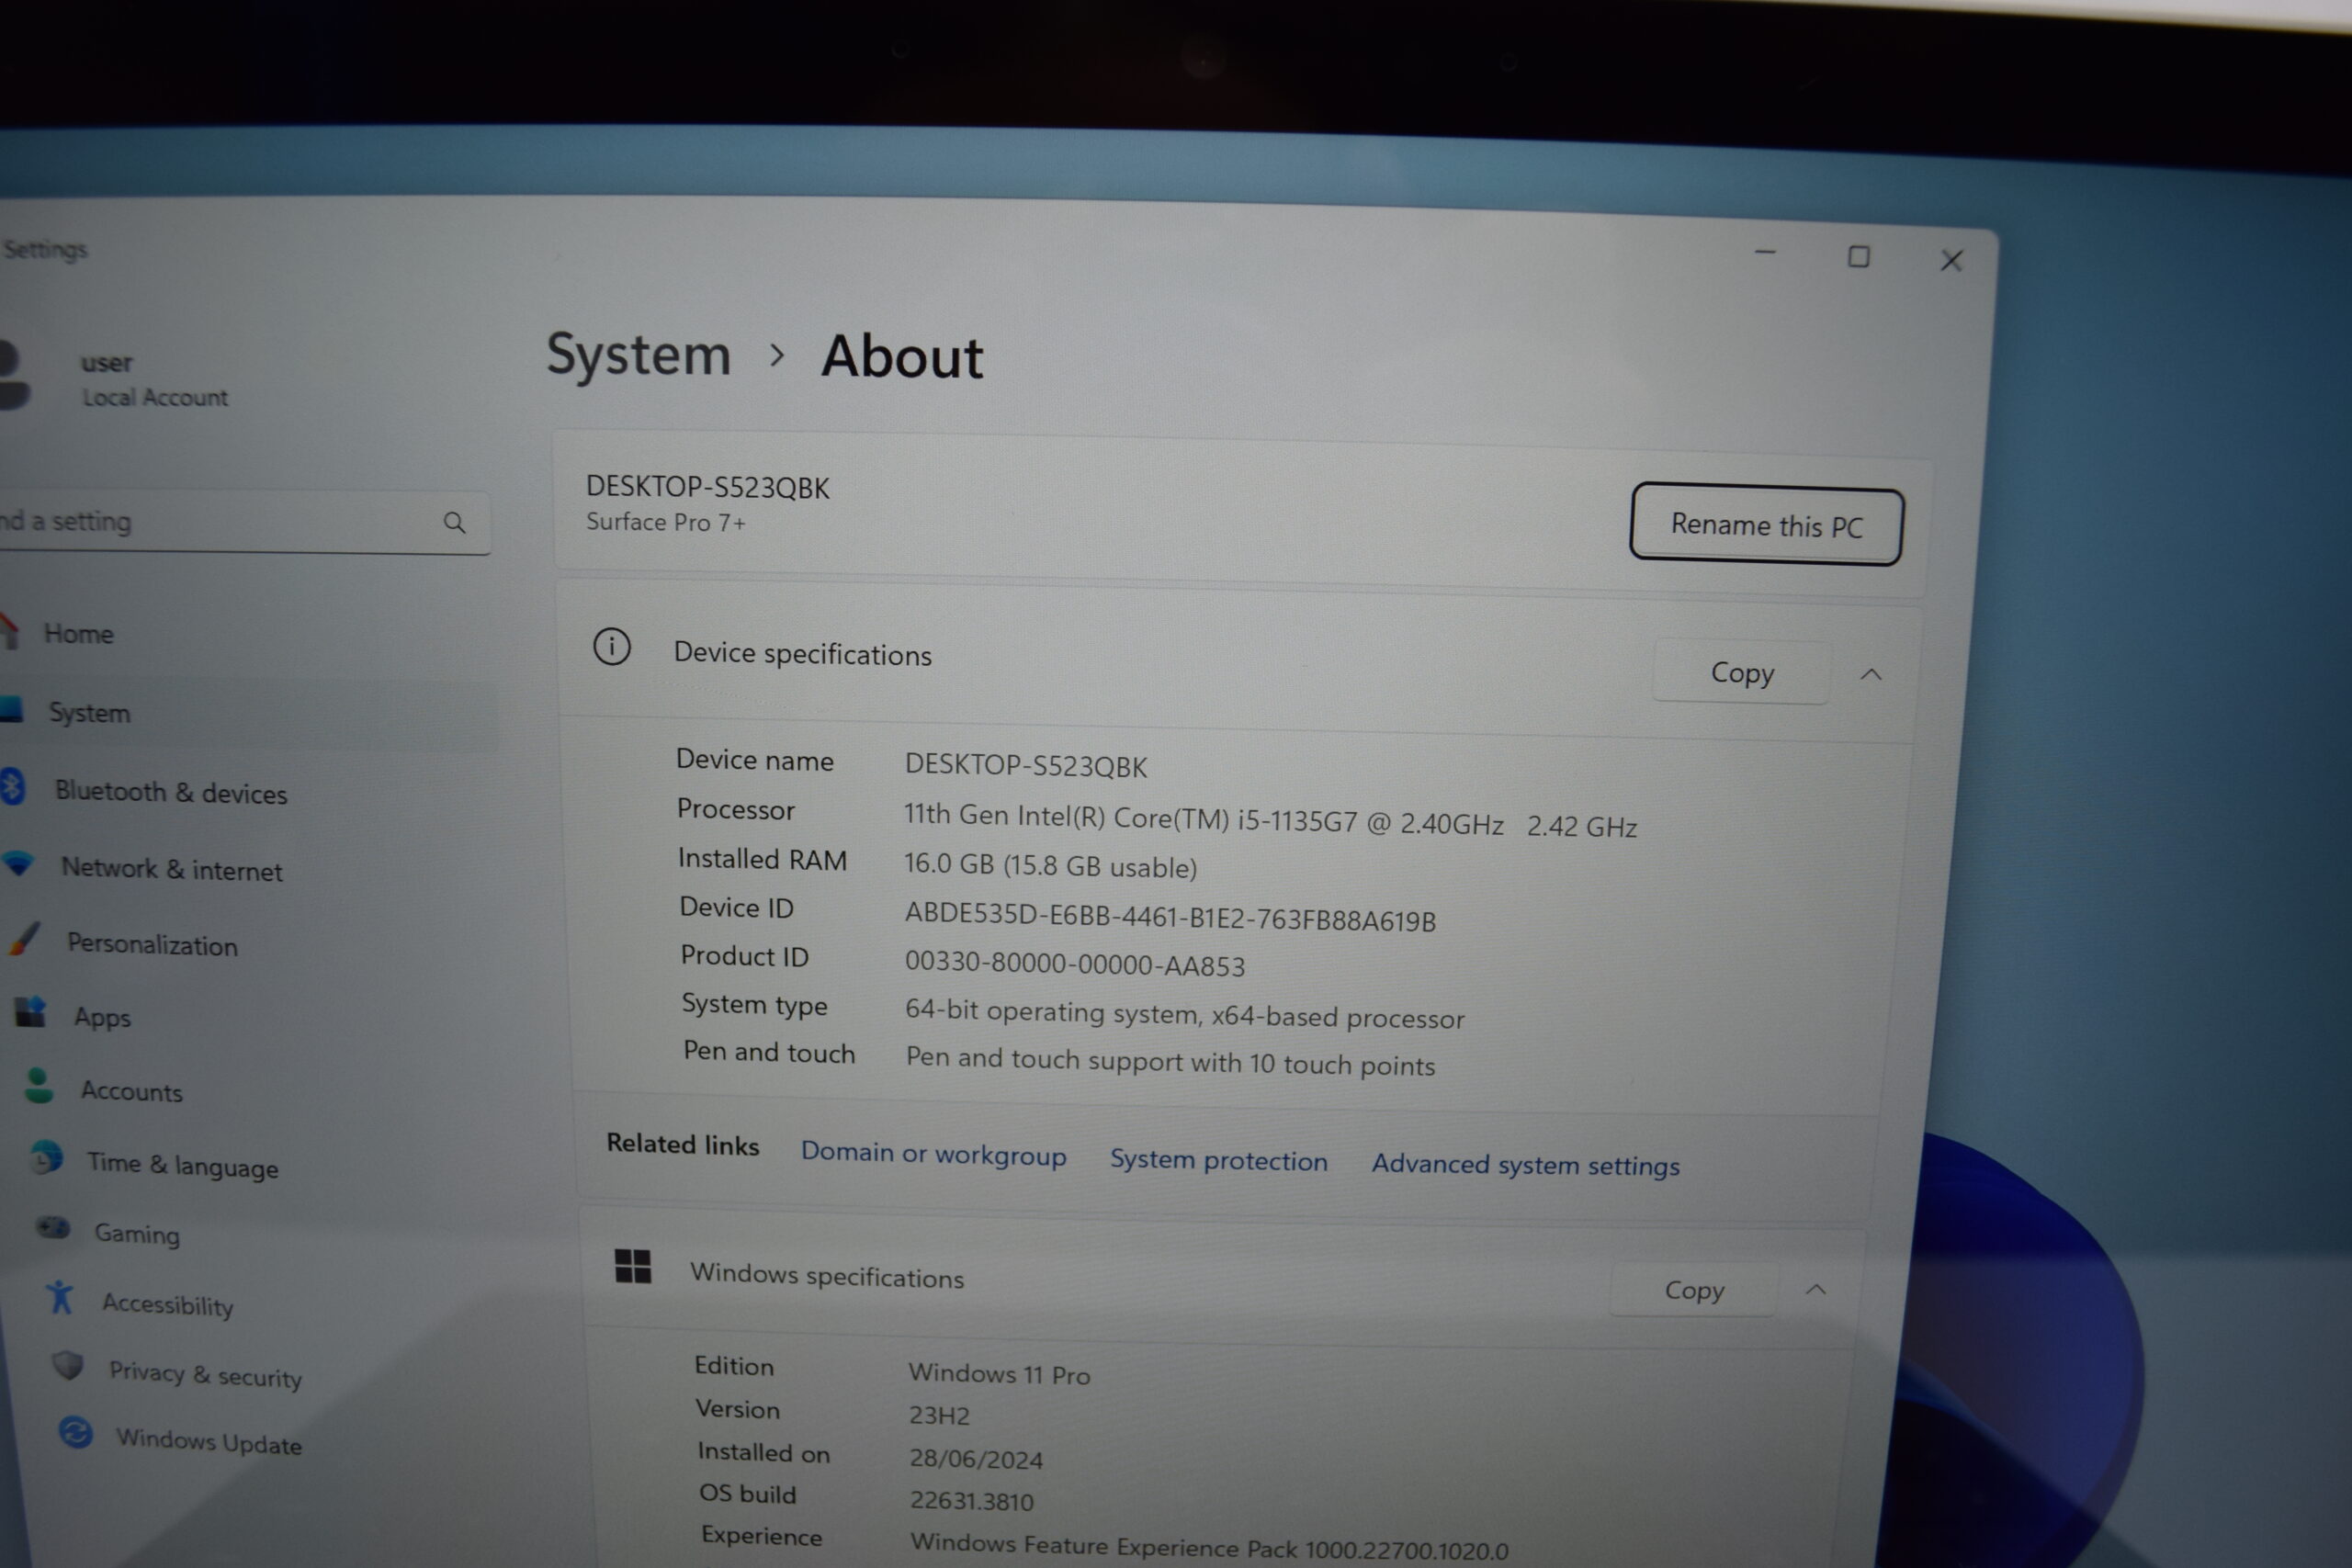2352x1568 pixels.
Task: Click the Accessibility figure icon
Action: (x=60, y=1297)
